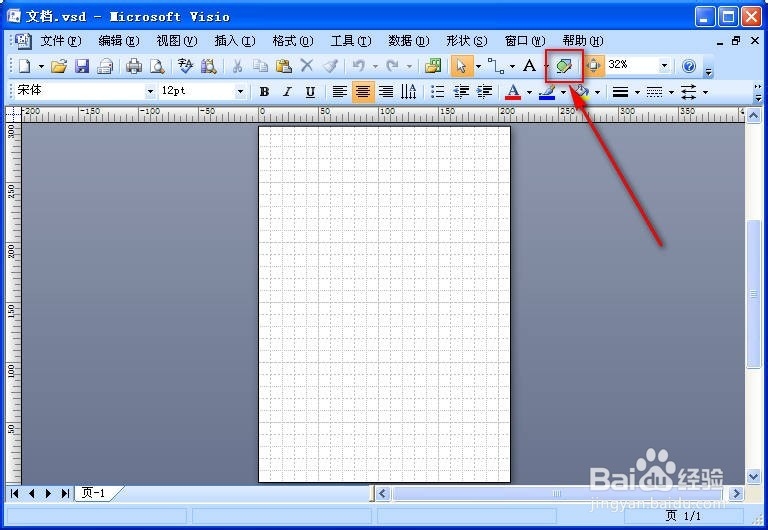
Task: Open the Drawing Tools shapes icon
Action: click(564, 66)
